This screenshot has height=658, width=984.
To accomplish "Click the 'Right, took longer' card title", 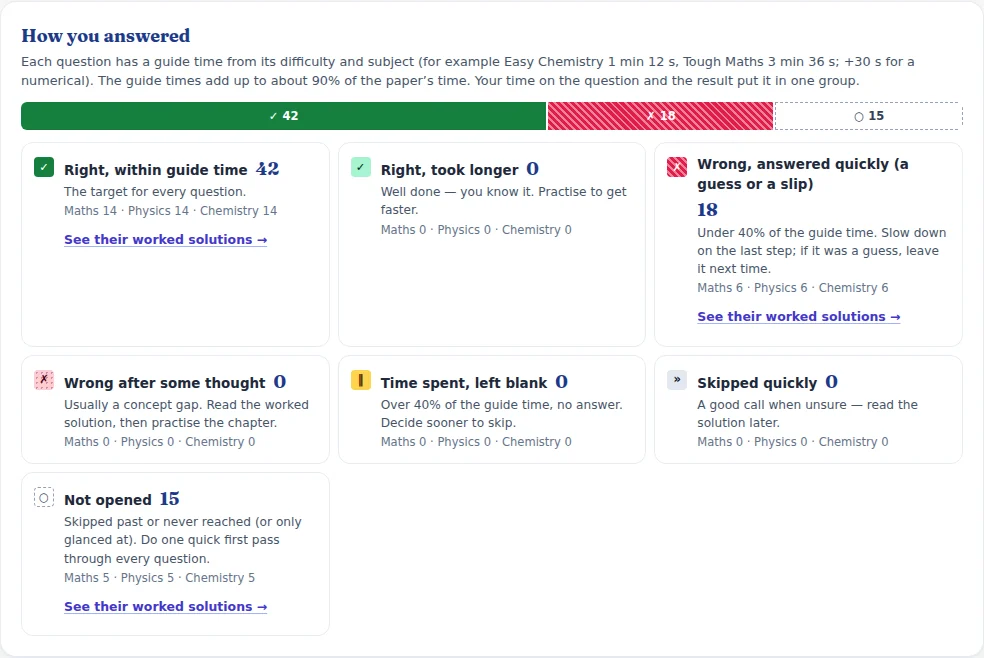I will pos(449,170).
